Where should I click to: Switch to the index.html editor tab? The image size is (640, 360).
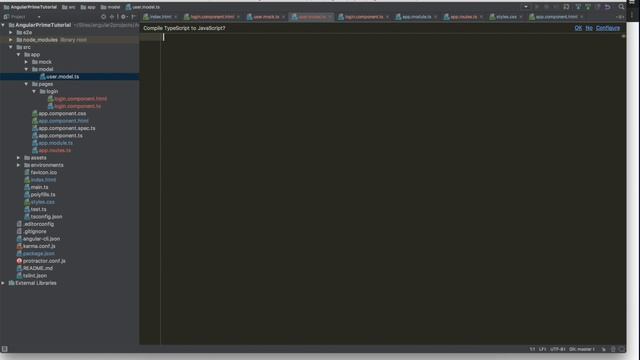(x=160, y=17)
